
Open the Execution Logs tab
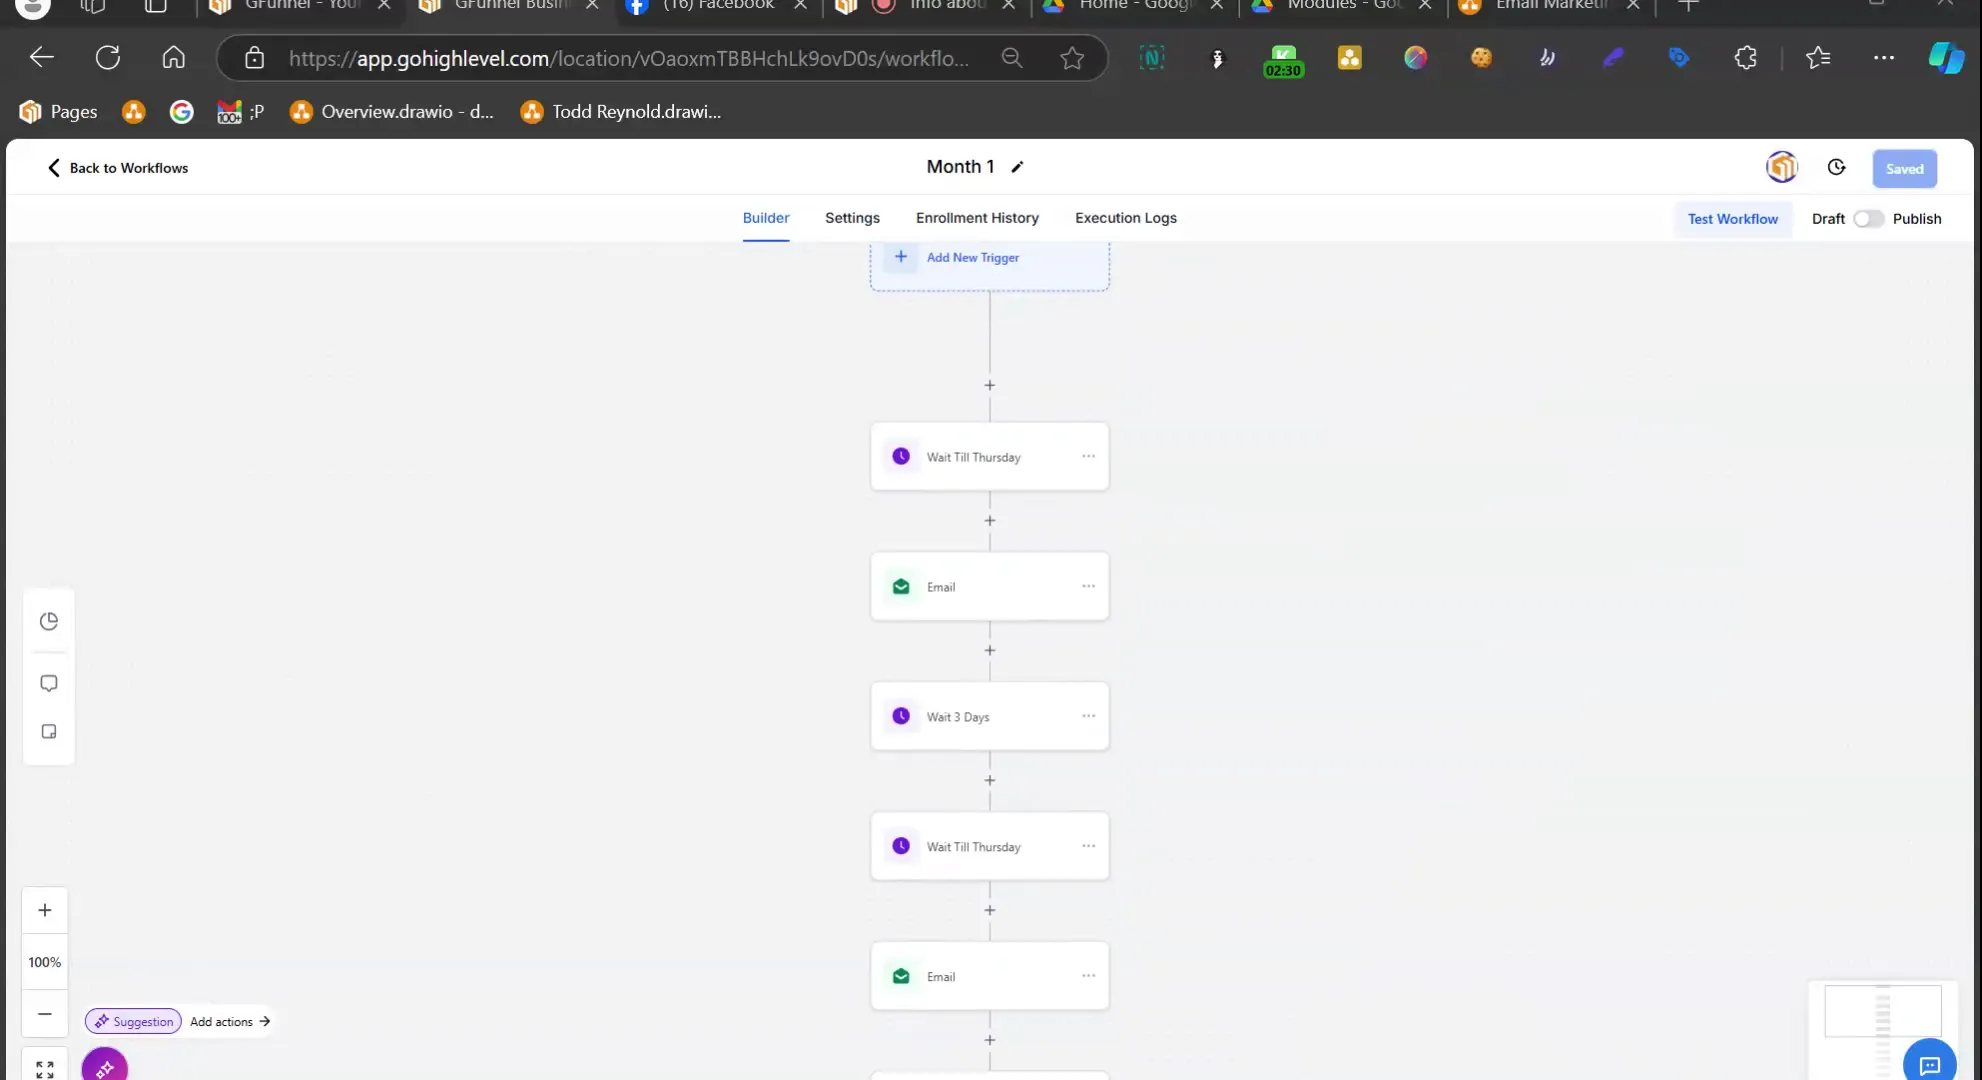(1126, 218)
